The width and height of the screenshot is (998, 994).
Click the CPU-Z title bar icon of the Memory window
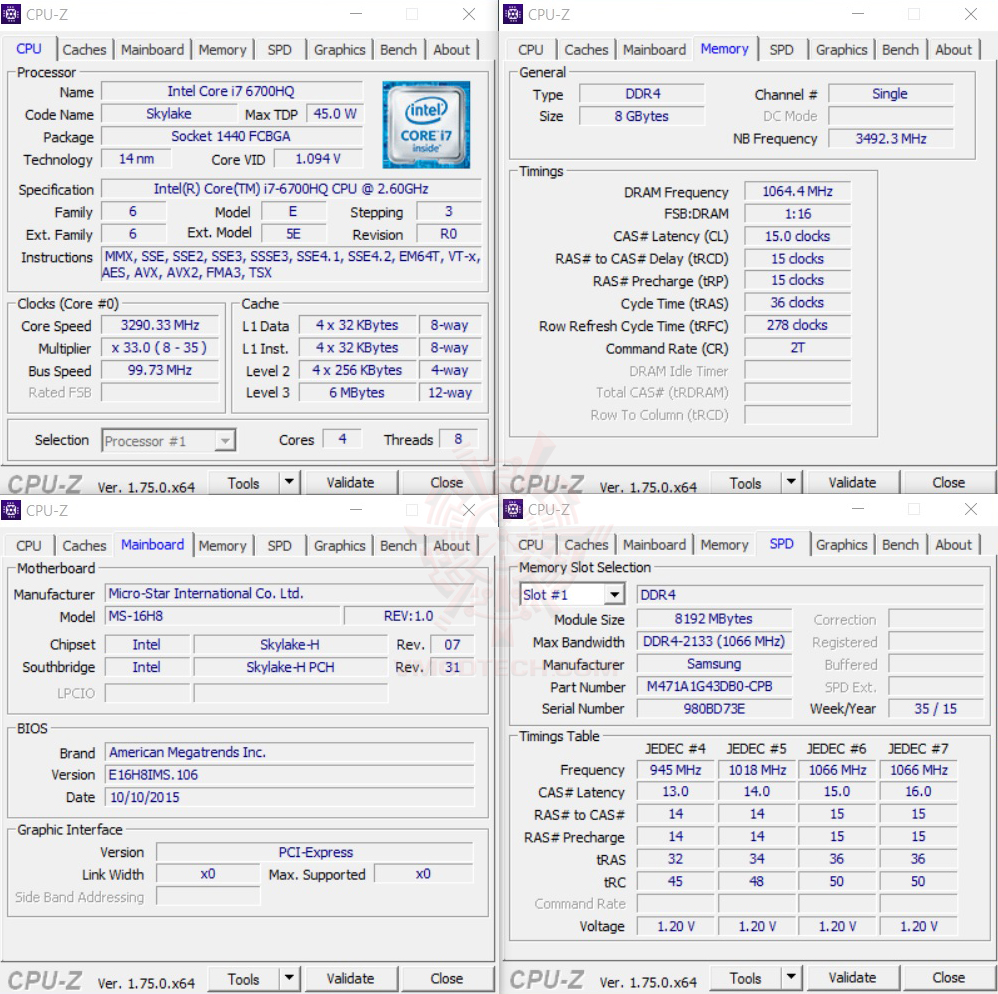point(513,13)
